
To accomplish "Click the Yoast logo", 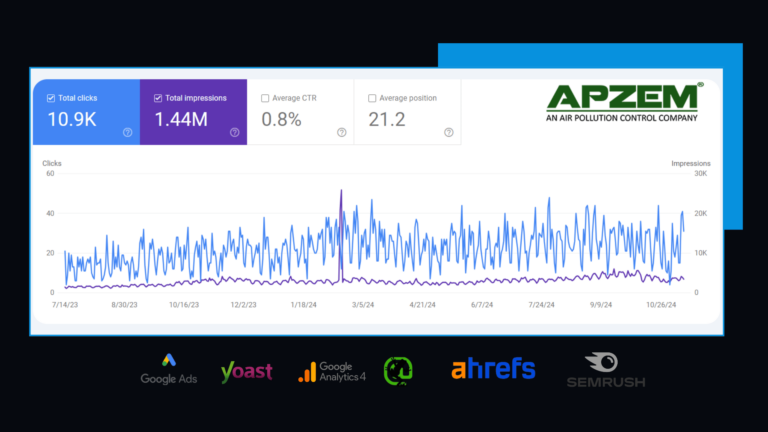I will point(246,372).
